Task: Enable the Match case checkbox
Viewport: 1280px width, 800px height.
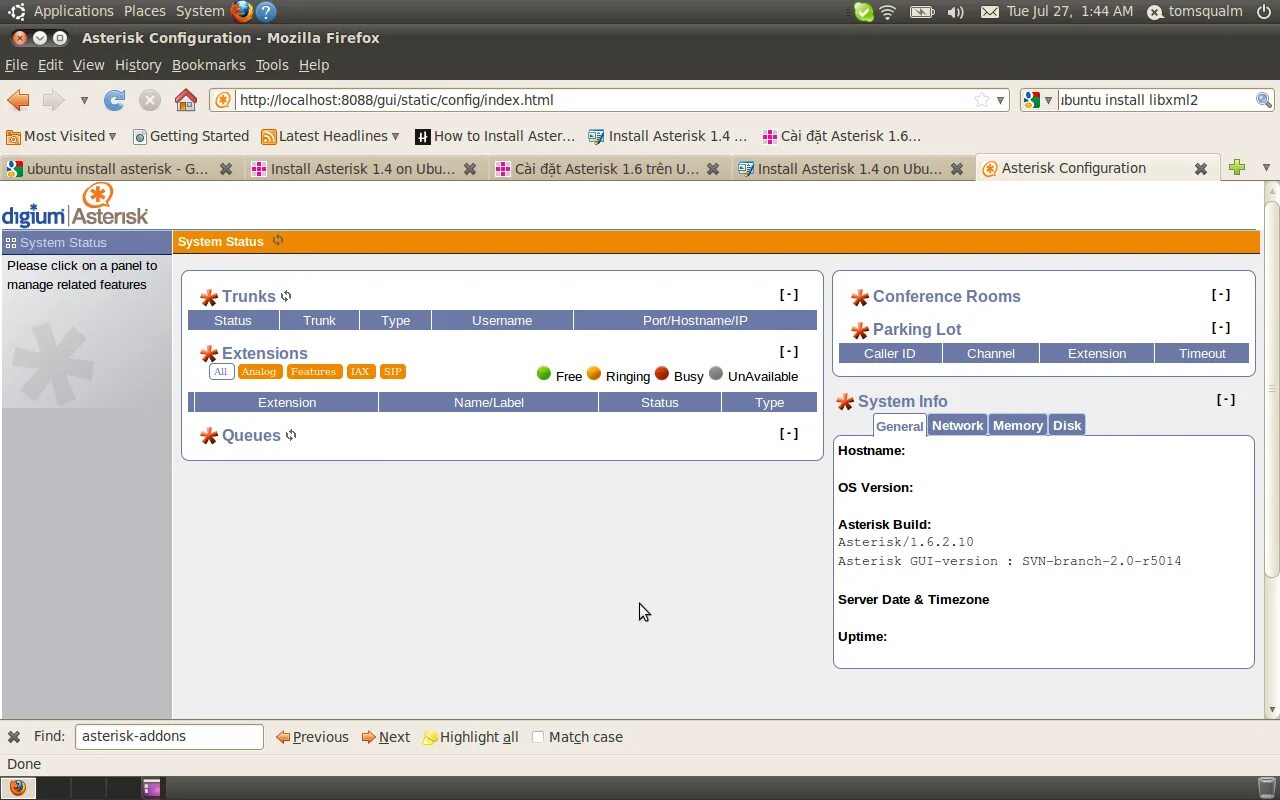Action: (x=538, y=737)
